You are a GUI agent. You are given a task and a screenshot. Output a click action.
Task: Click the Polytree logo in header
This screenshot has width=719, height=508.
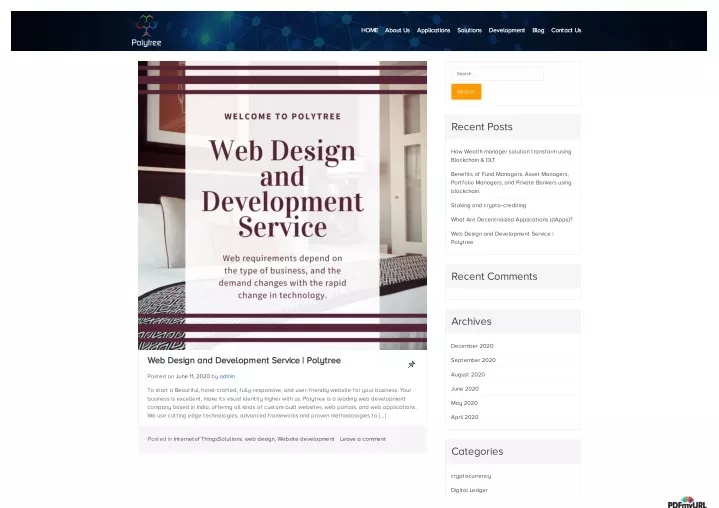[x=146, y=31]
